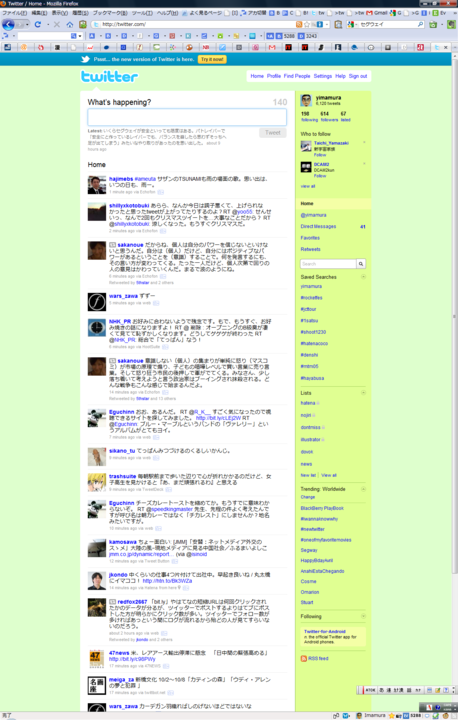The height and width of the screenshot is (720, 458).
Task: Bookmark the page with the star icon
Action: (307, 24)
